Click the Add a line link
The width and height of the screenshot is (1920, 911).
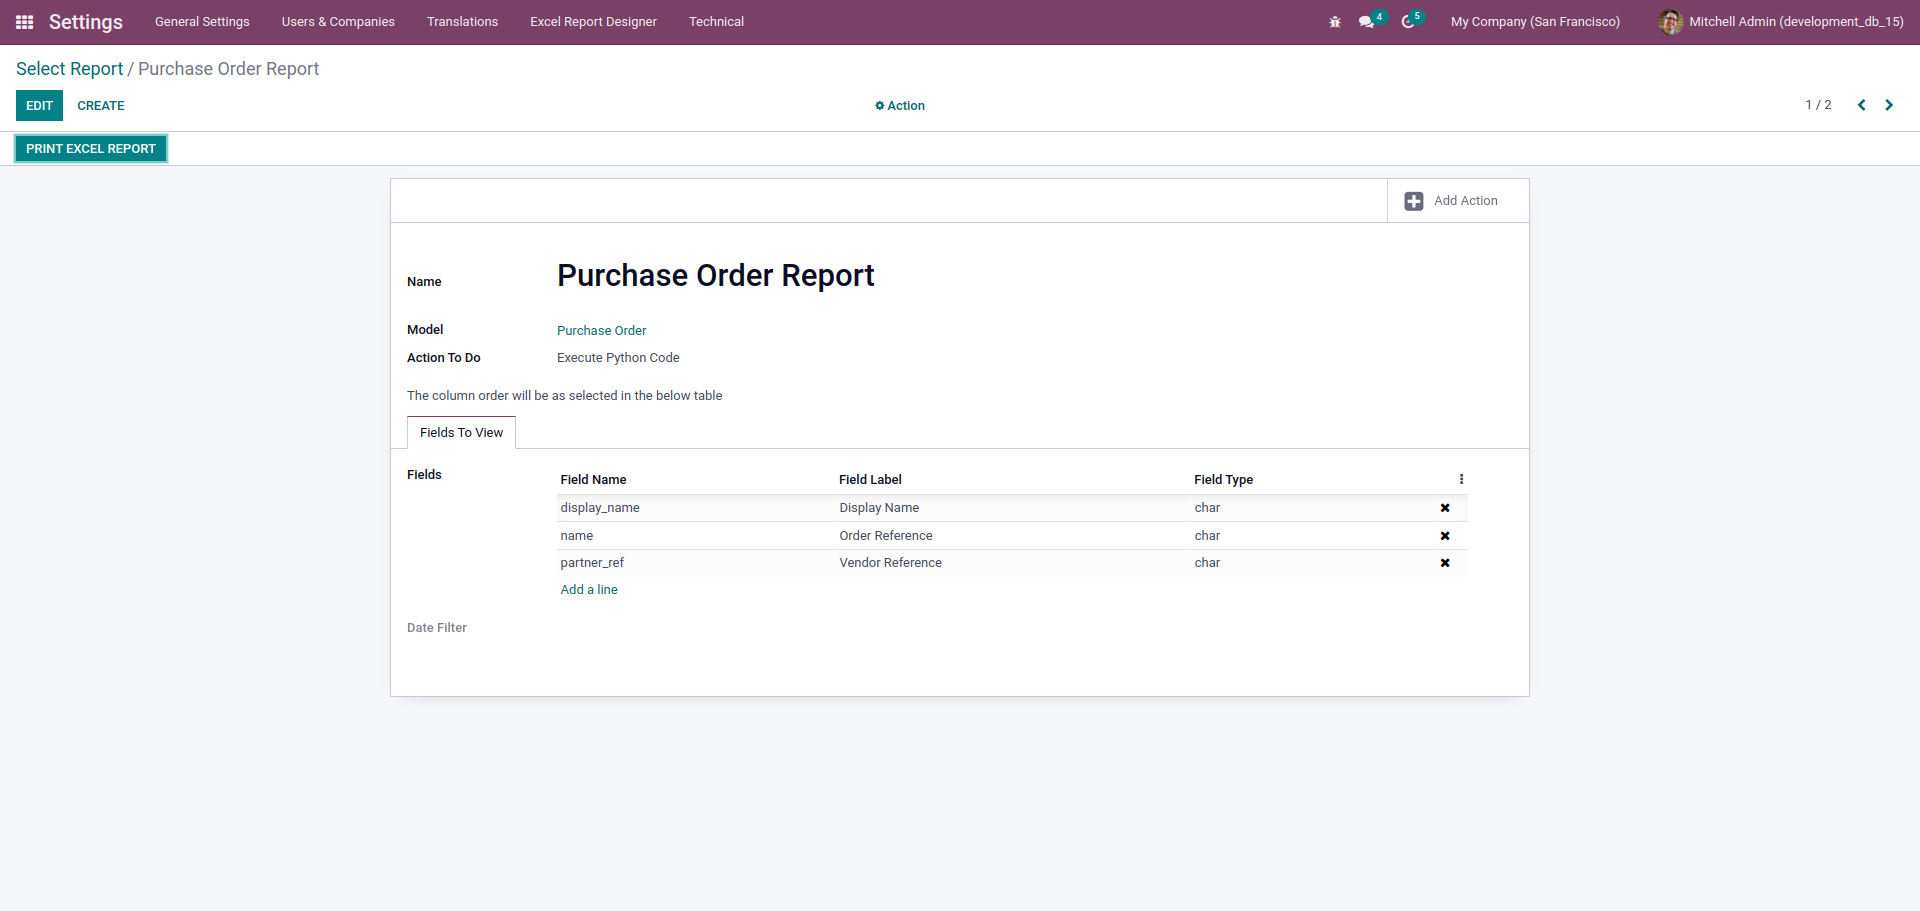coord(589,590)
